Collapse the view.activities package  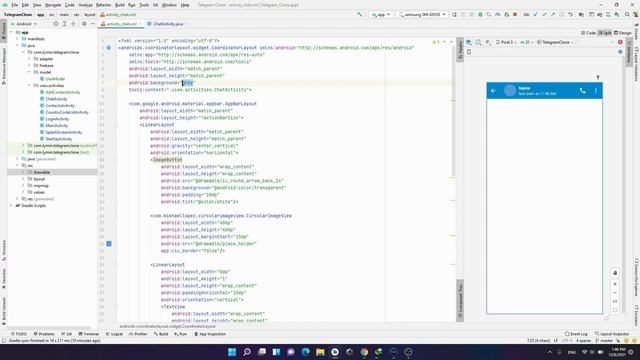(x=30, y=85)
